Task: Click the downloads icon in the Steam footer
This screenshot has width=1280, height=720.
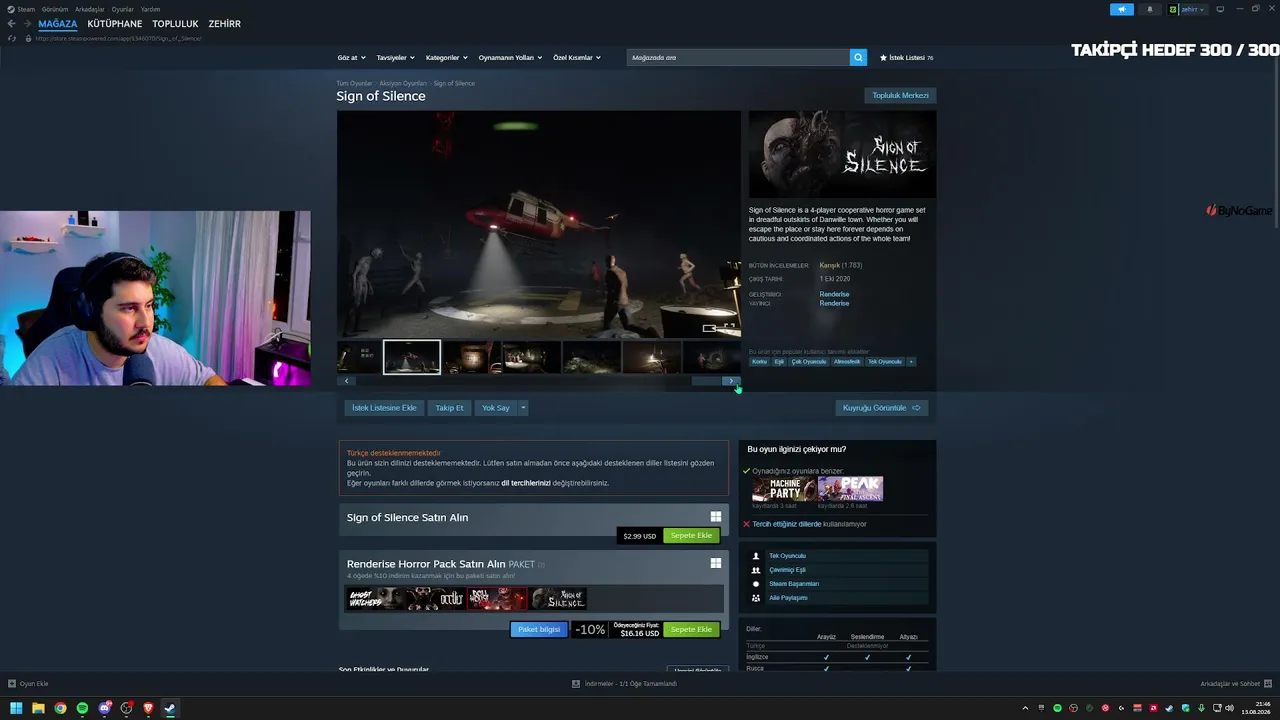Action: (576, 684)
